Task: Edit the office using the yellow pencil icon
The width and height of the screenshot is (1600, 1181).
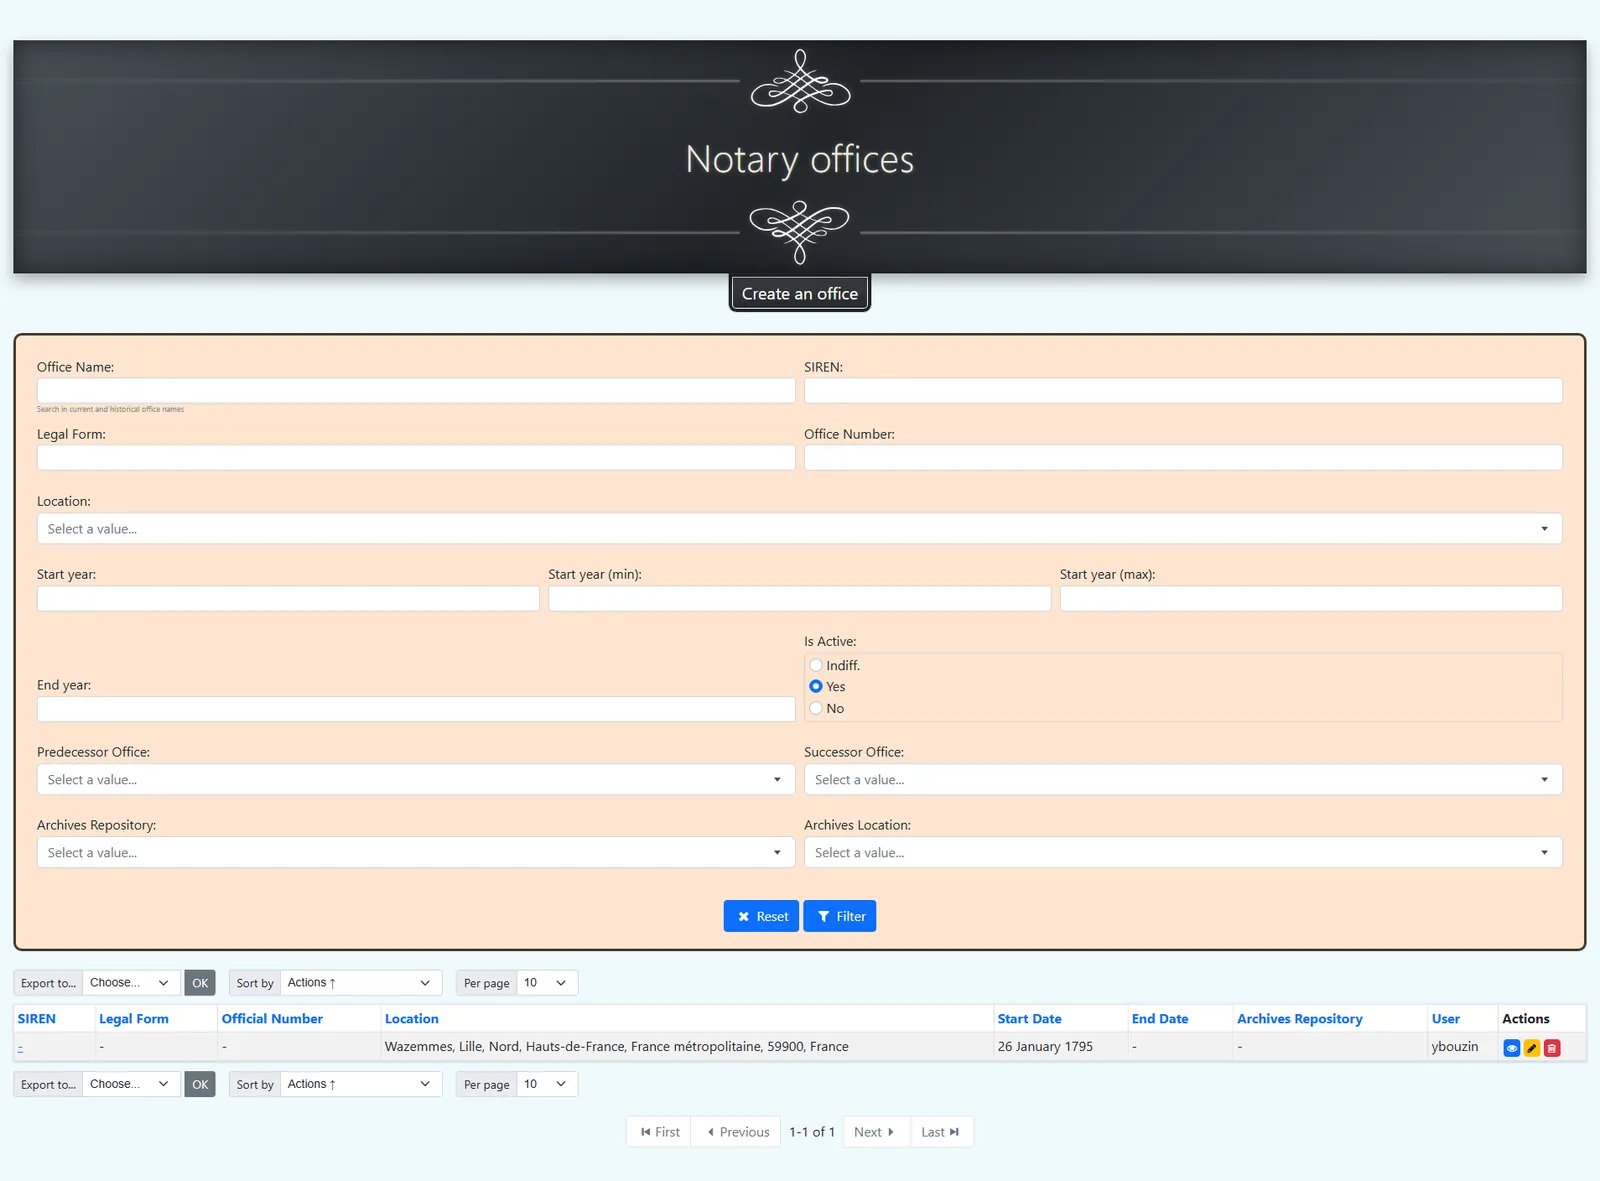Action: point(1532,1048)
